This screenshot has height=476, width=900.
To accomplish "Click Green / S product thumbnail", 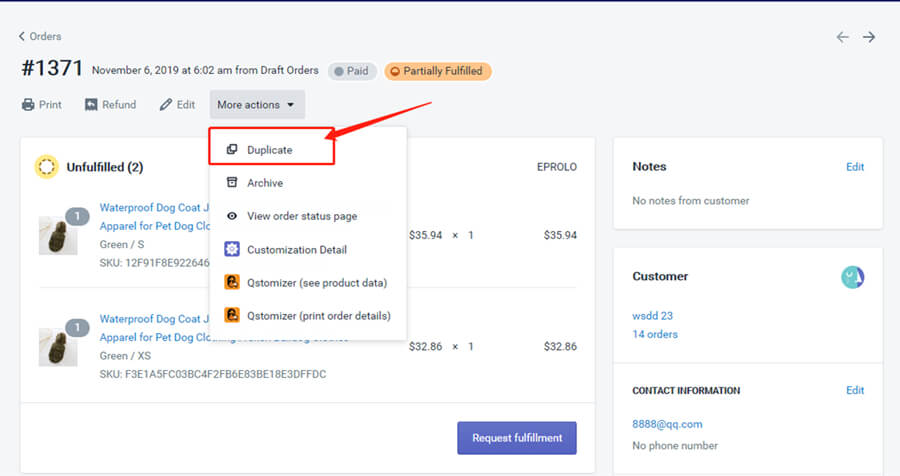I will pos(58,235).
